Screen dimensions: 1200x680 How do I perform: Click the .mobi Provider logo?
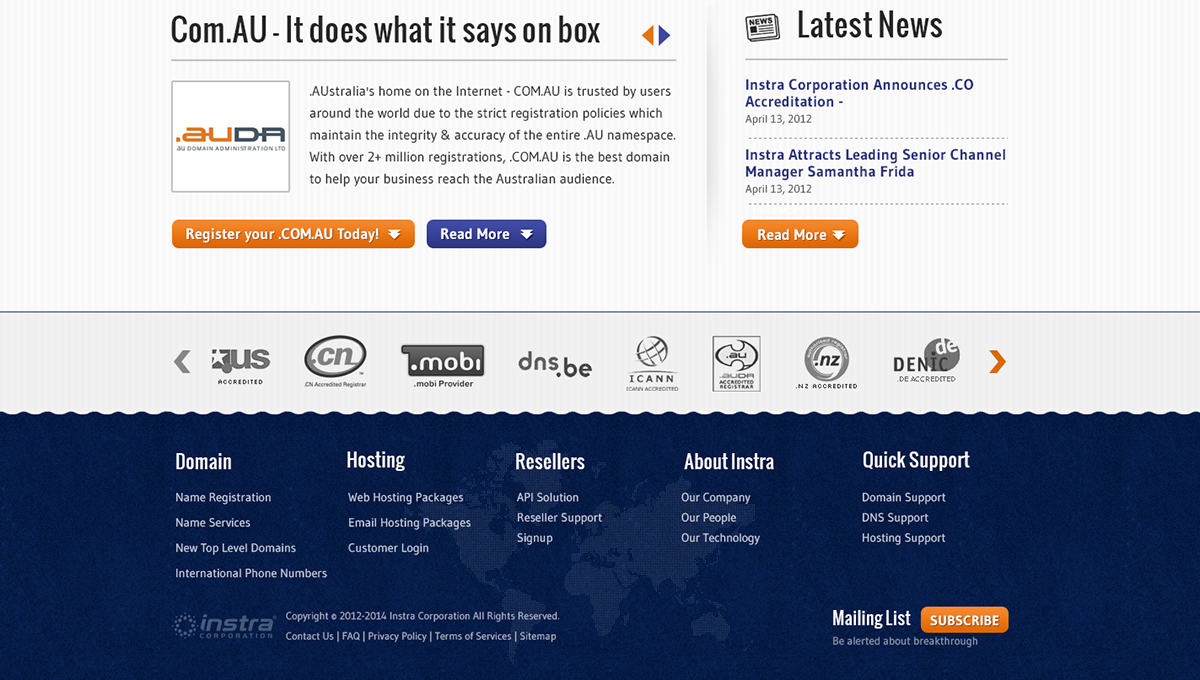pos(442,366)
